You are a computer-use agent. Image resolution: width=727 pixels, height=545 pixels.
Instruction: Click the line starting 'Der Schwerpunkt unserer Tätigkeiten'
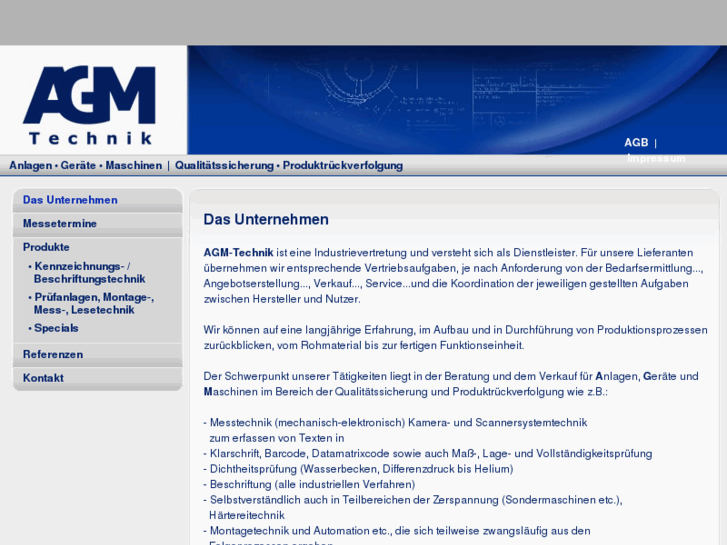(x=451, y=377)
